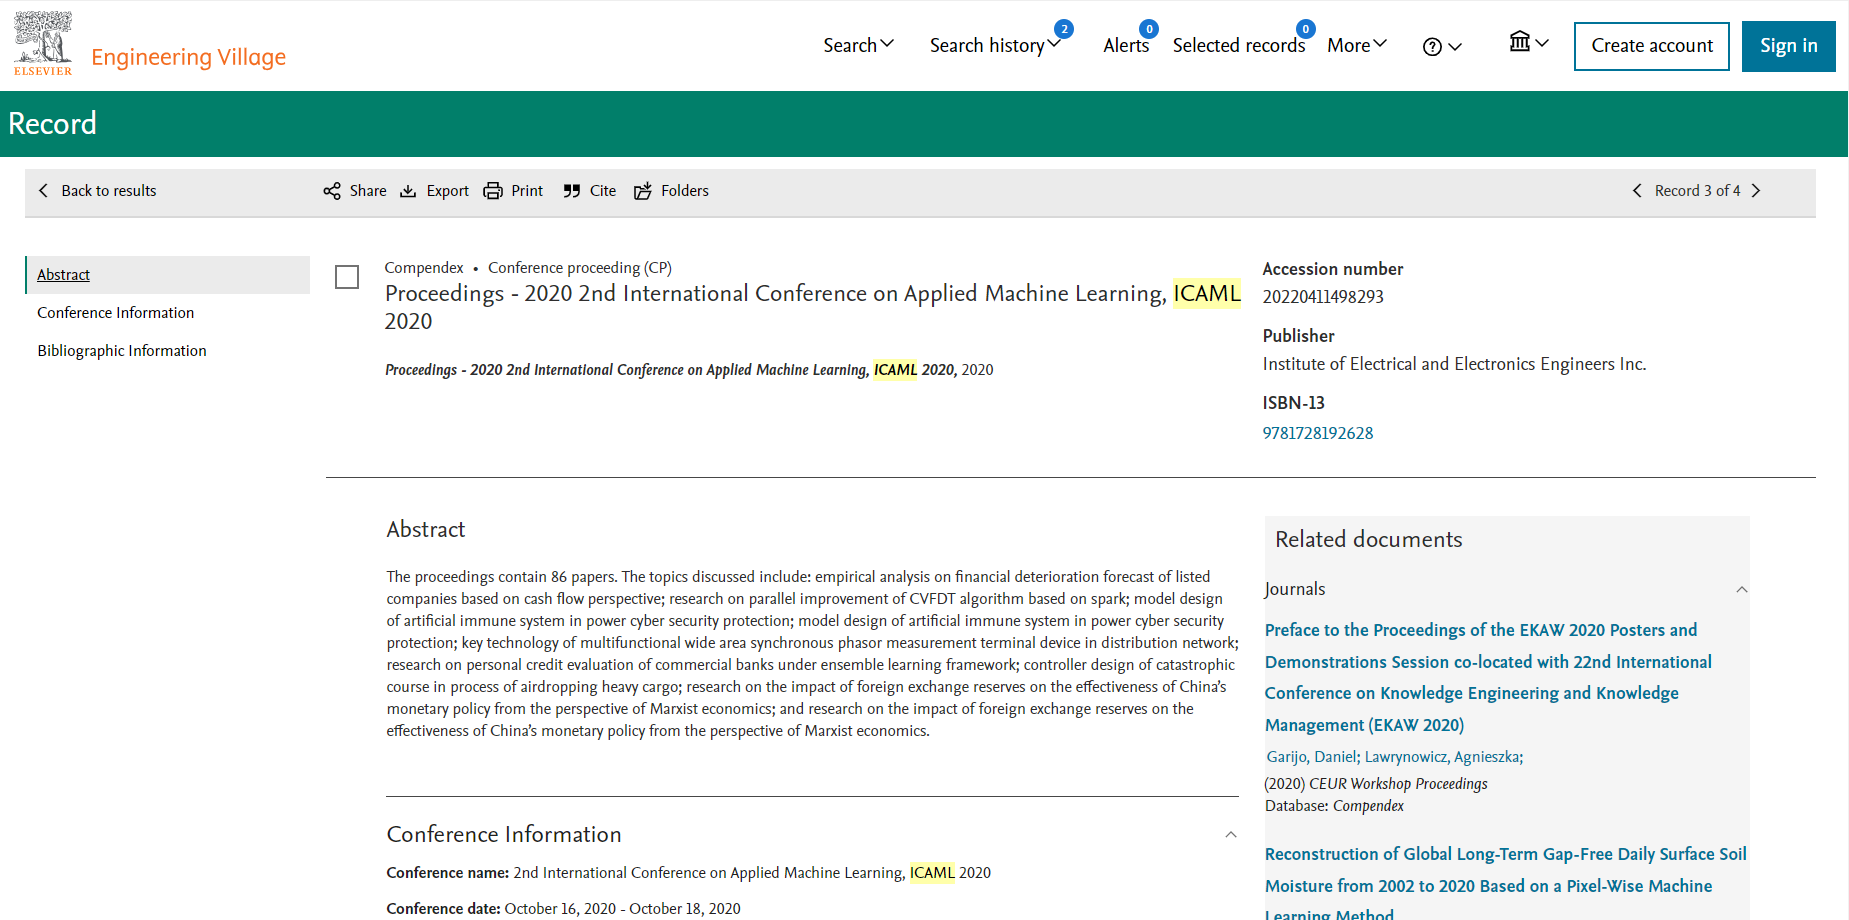Open the institution building icon menu
1849x920 pixels.
tap(1529, 42)
